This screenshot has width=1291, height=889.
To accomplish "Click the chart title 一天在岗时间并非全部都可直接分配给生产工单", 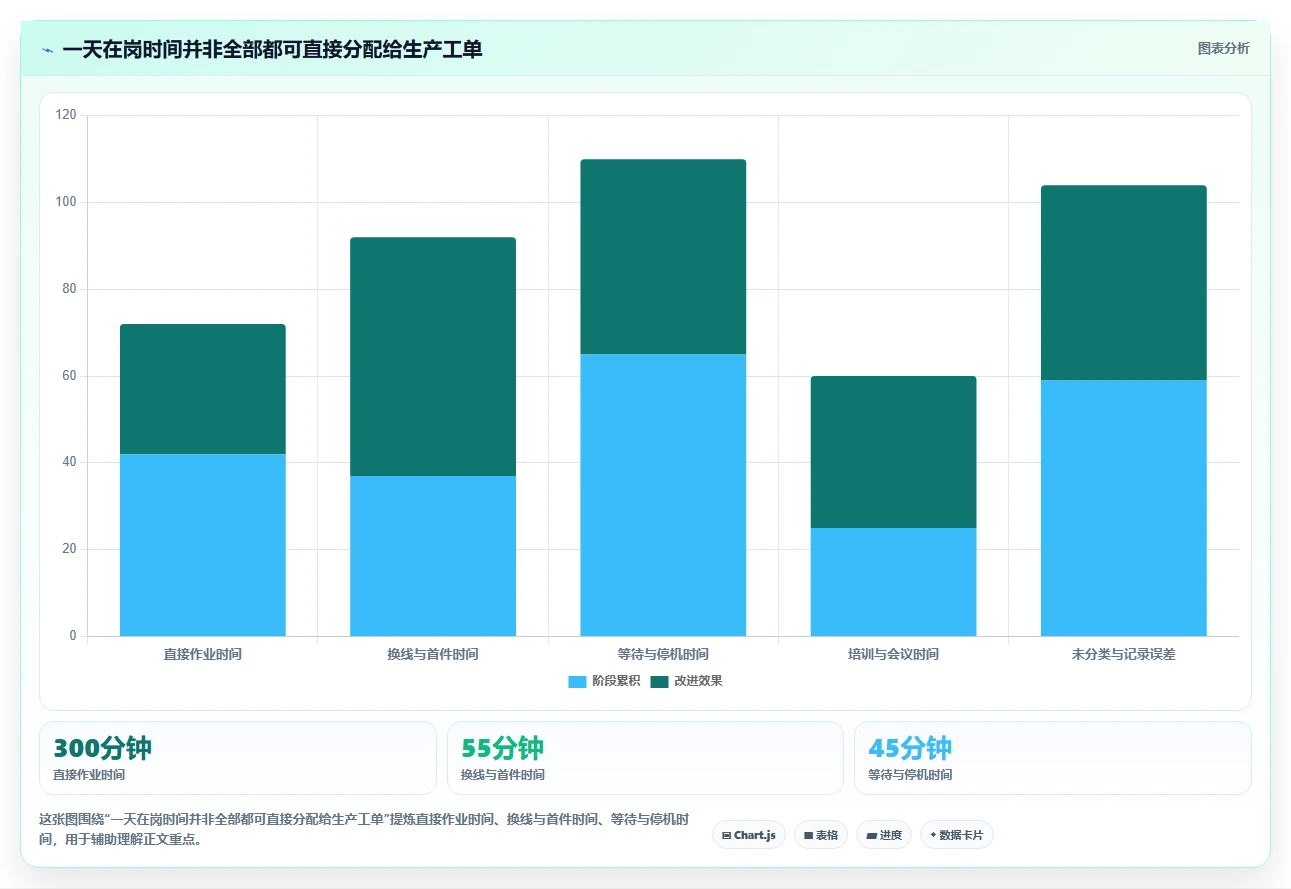I will [x=272, y=49].
